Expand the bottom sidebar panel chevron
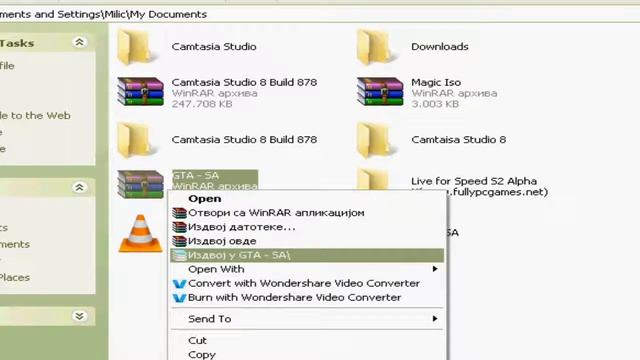The height and width of the screenshot is (360, 640). point(79,316)
